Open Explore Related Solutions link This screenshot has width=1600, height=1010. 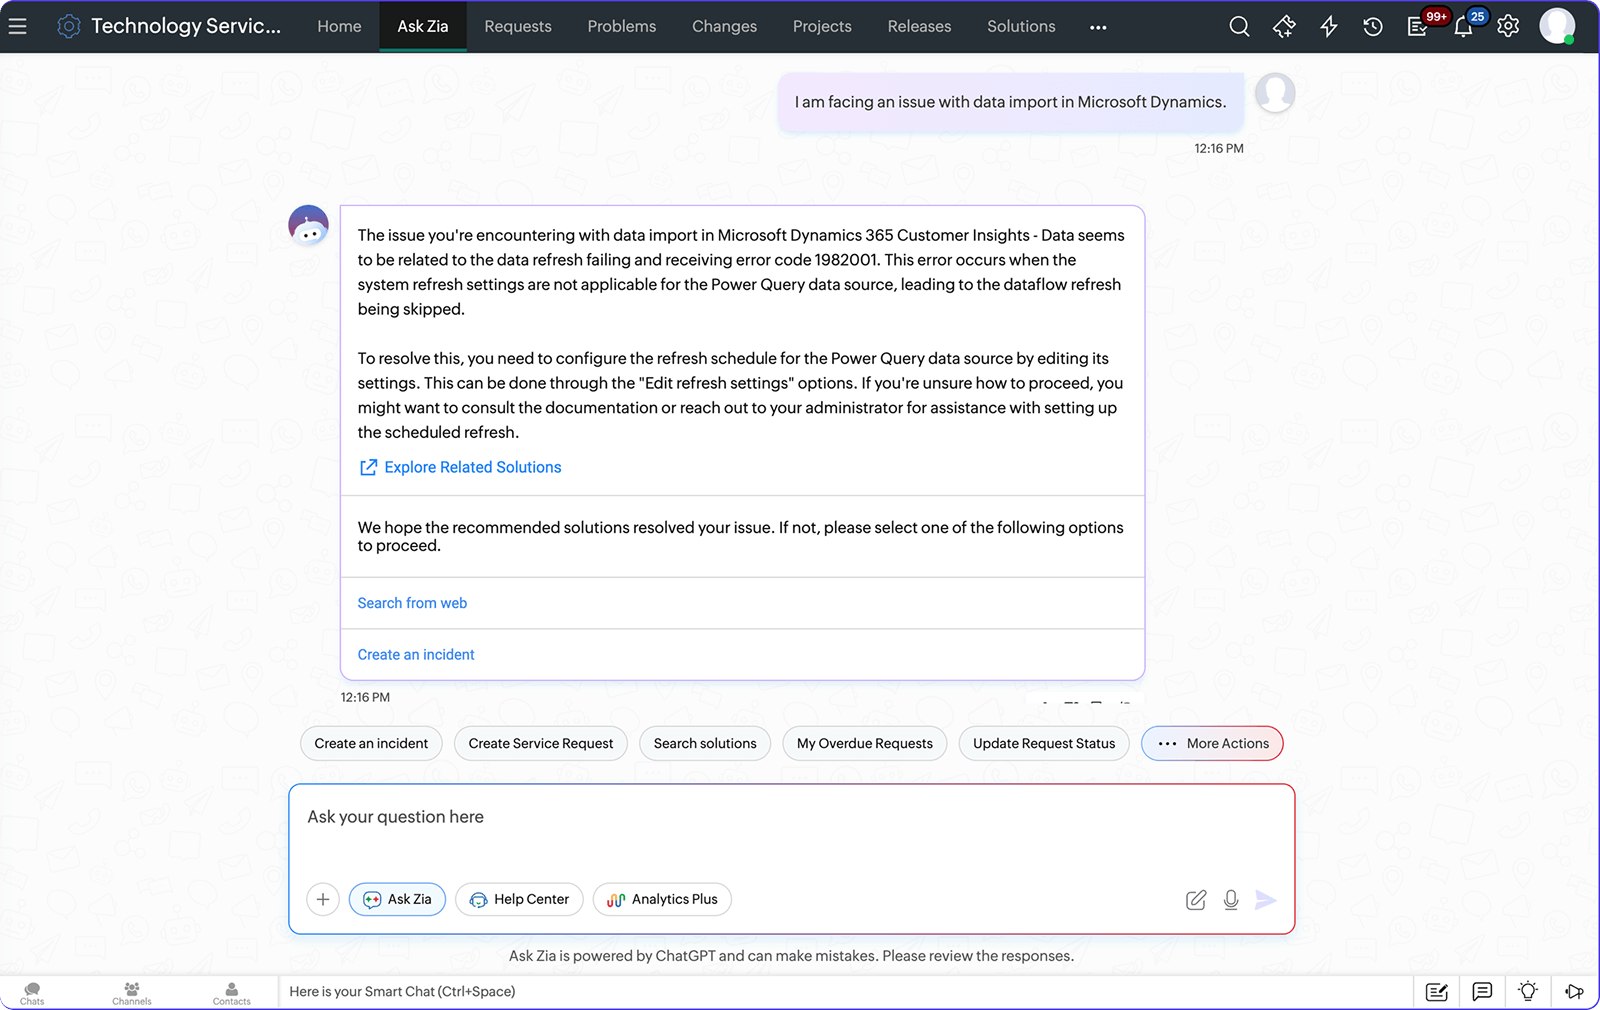tap(472, 467)
